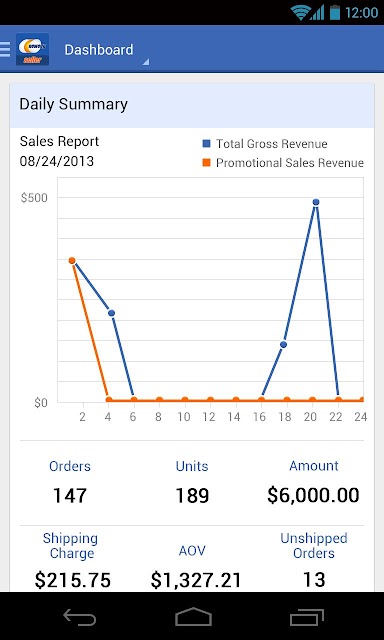The image size is (384, 640).
Task: Toggle Total Gross Revenue blue legend swatch
Action: tap(206, 144)
